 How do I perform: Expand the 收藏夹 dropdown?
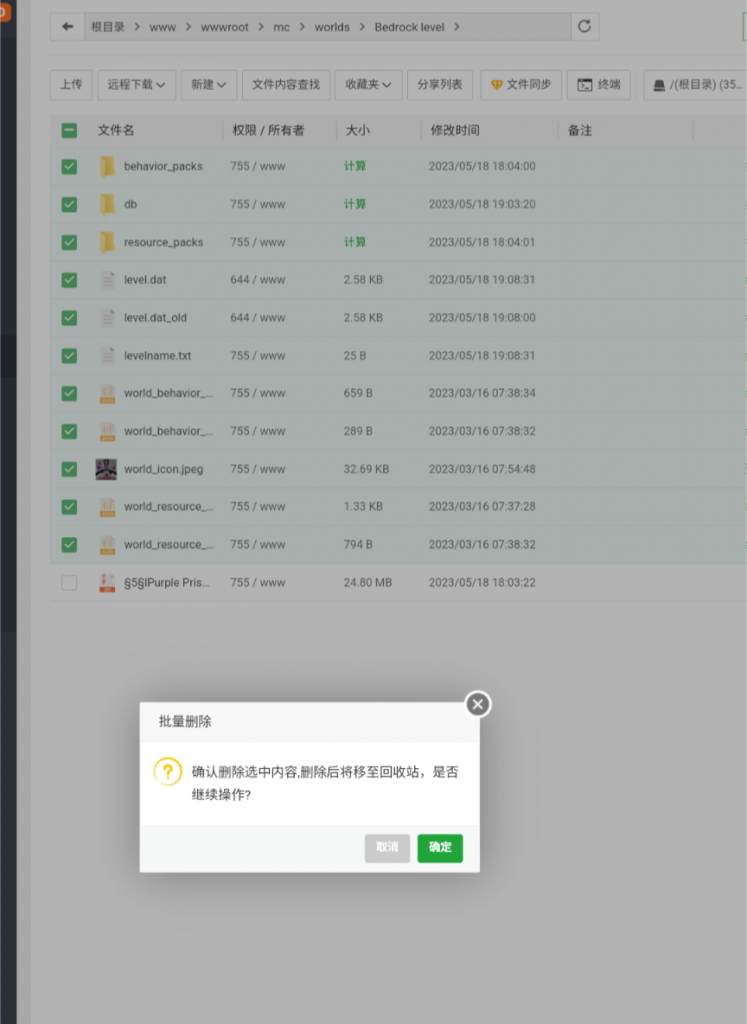click(x=369, y=85)
